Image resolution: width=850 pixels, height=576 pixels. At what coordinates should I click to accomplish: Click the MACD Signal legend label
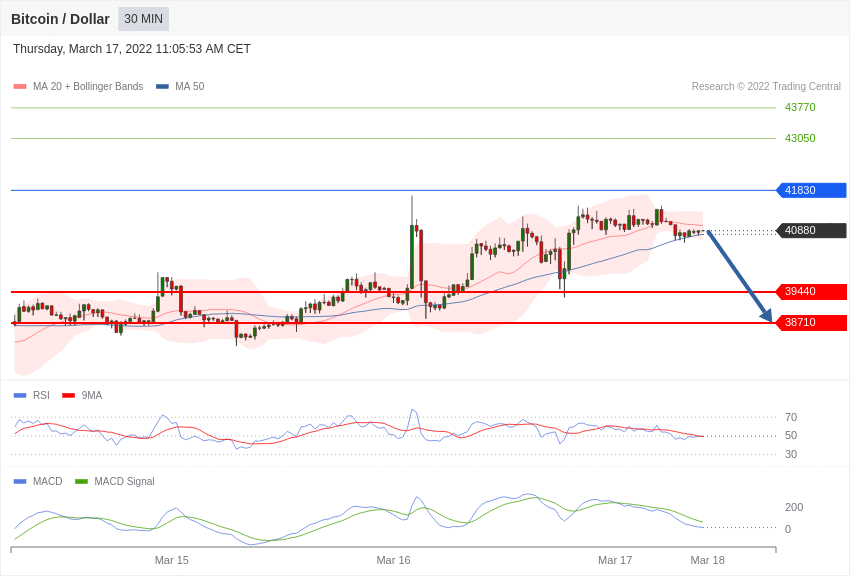click(124, 481)
